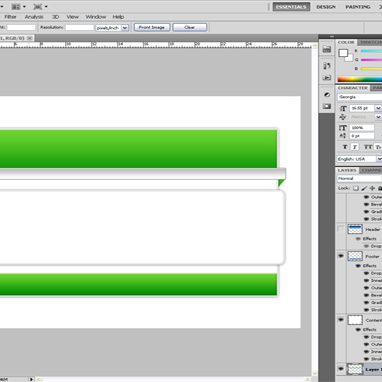Open the History panel icon in the dock
Screen dimensions: 382x382
pyautogui.click(x=327, y=66)
